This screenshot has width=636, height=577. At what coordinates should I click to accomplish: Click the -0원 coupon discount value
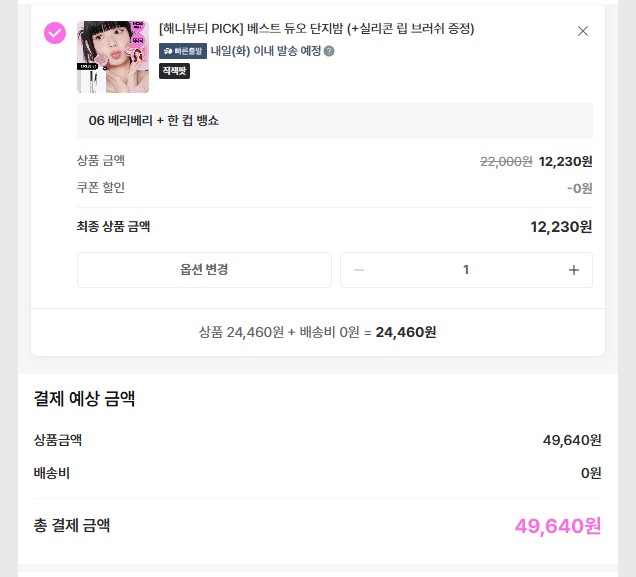[x=580, y=189]
